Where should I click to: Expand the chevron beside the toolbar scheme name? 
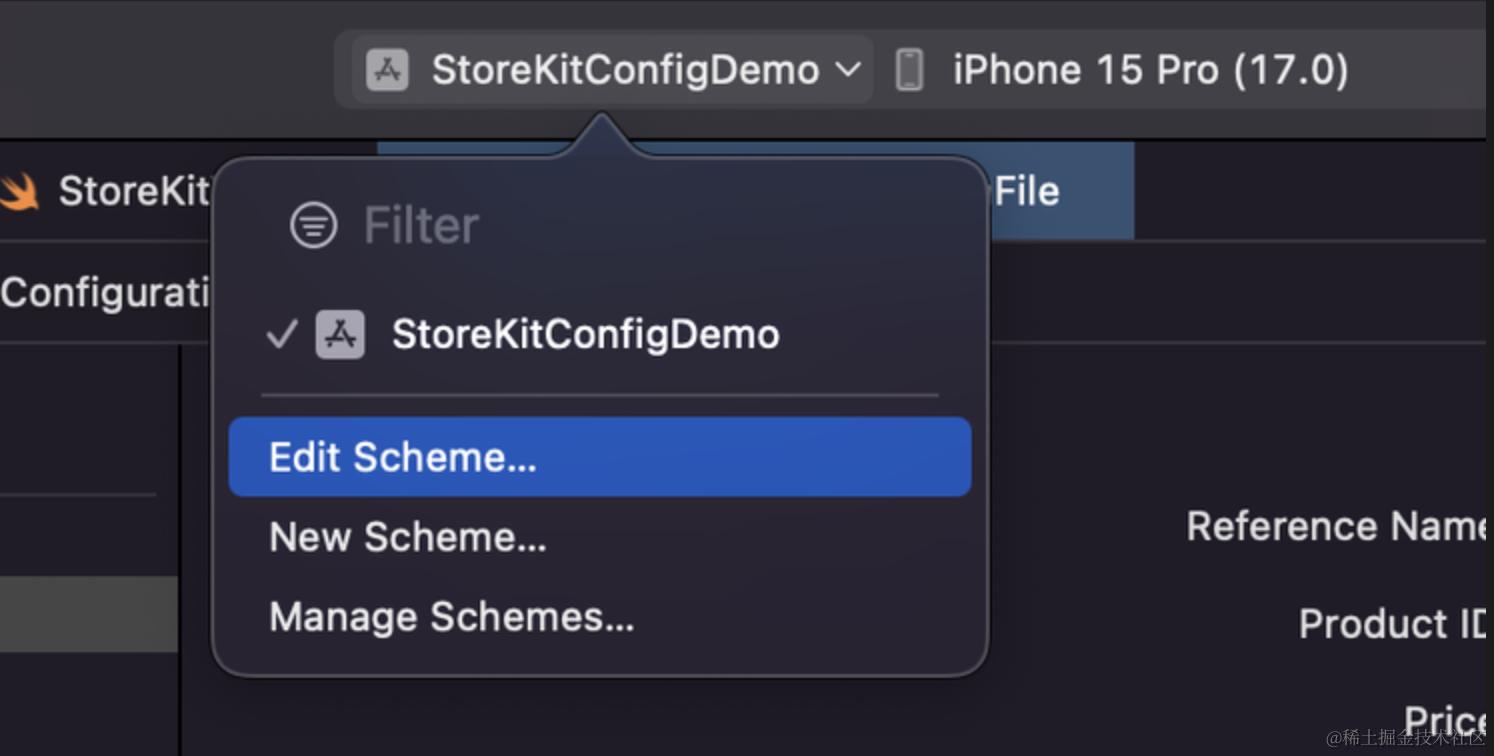tap(847, 70)
